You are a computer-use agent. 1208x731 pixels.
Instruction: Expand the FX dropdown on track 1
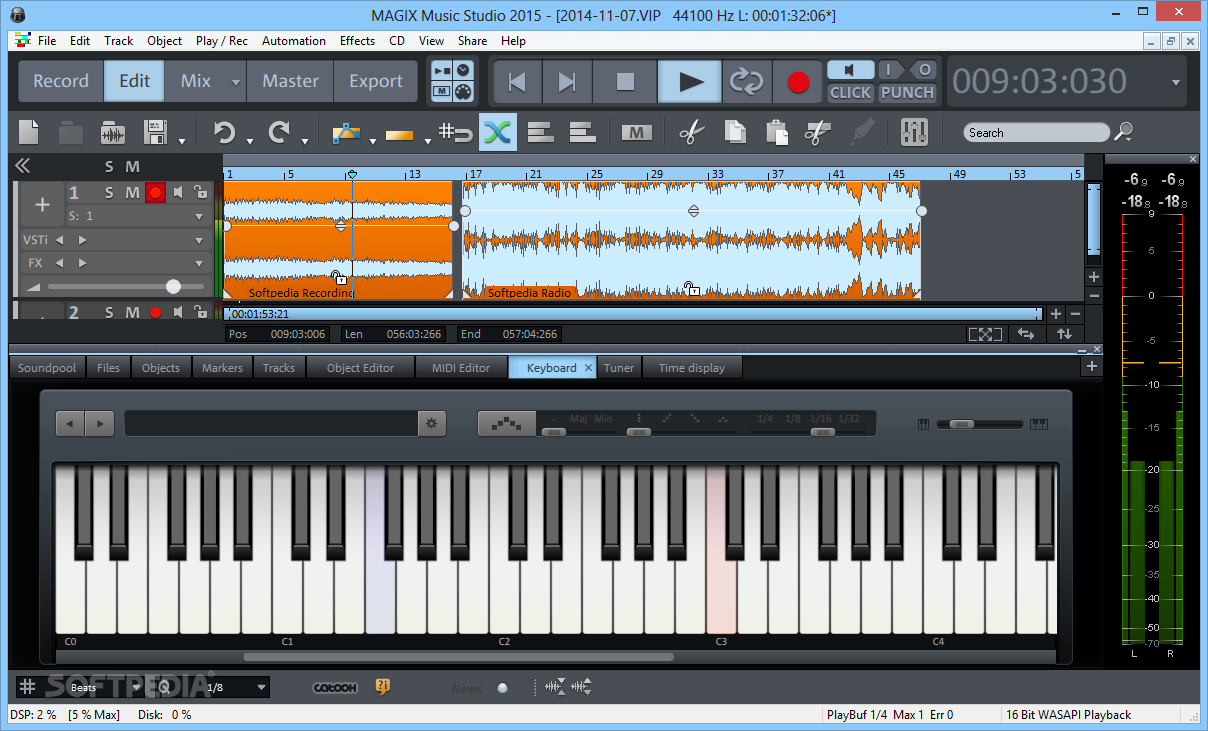199,263
